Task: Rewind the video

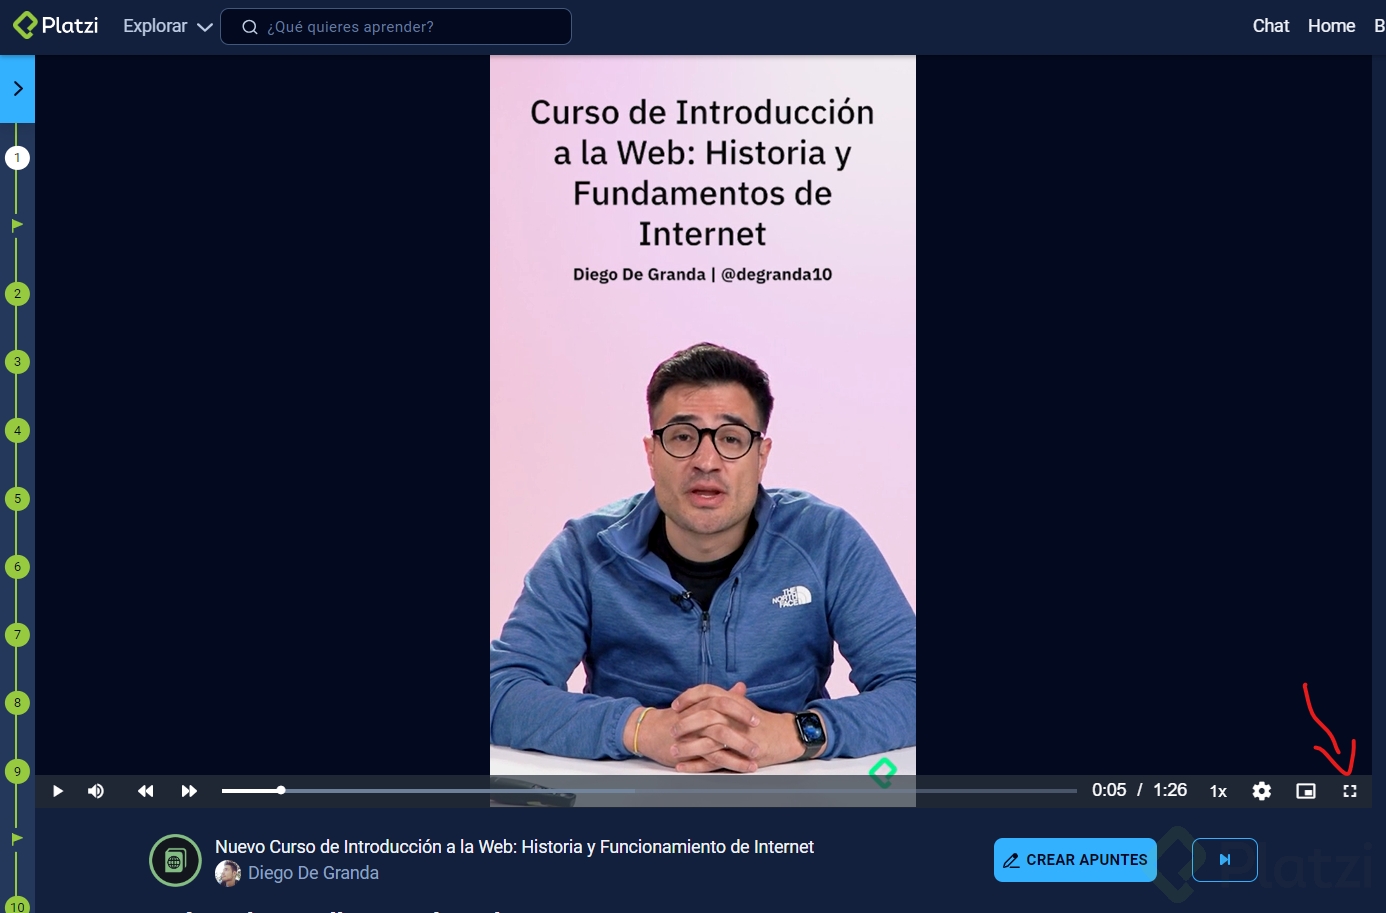Action: click(x=146, y=791)
